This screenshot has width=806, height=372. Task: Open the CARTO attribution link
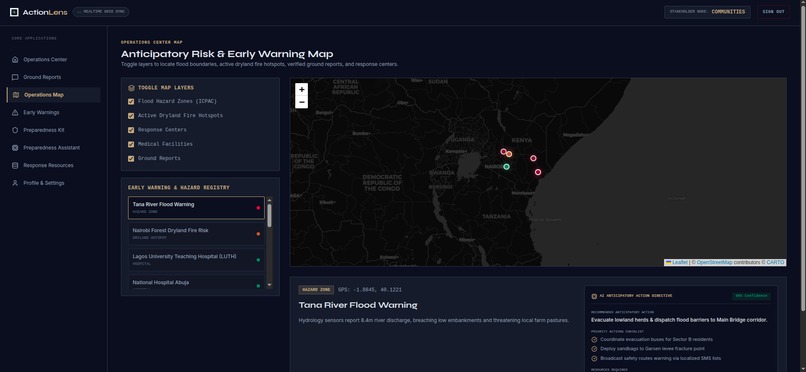pyautogui.click(x=775, y=263)
